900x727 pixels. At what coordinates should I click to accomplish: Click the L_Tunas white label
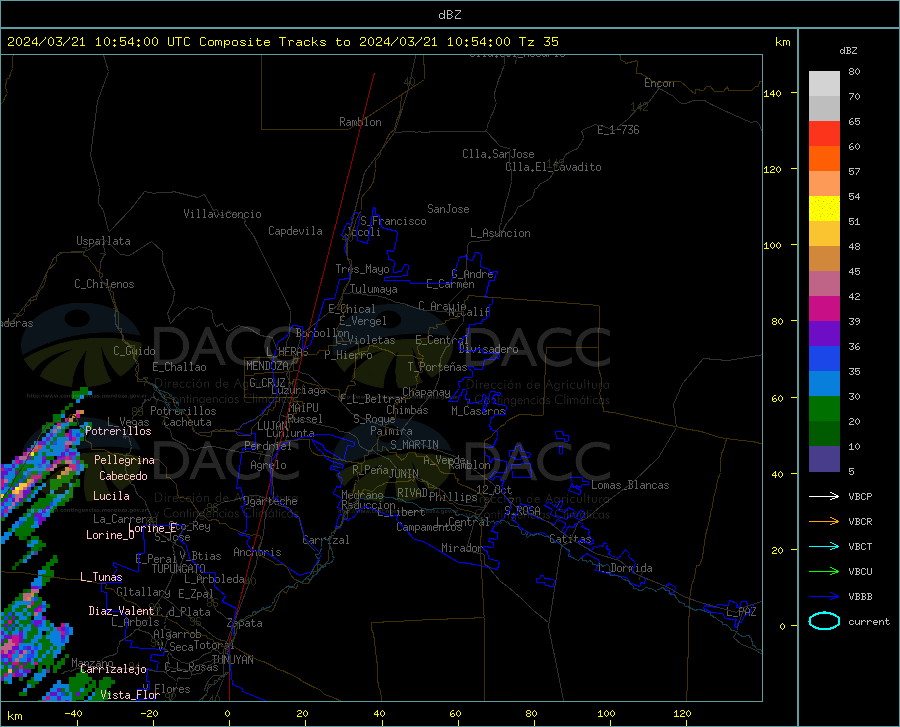click(x=101, y=577)
